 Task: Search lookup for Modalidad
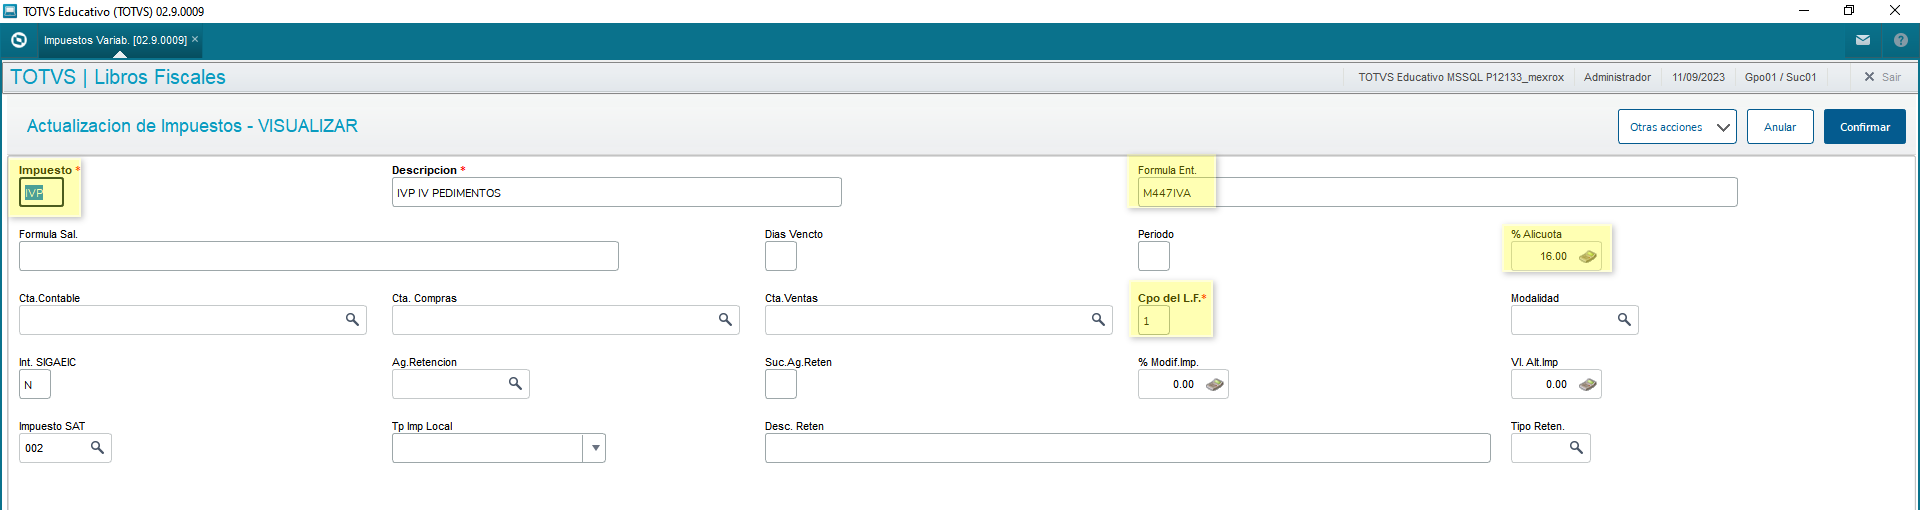pyautogui.click(x=1624, y=320)
